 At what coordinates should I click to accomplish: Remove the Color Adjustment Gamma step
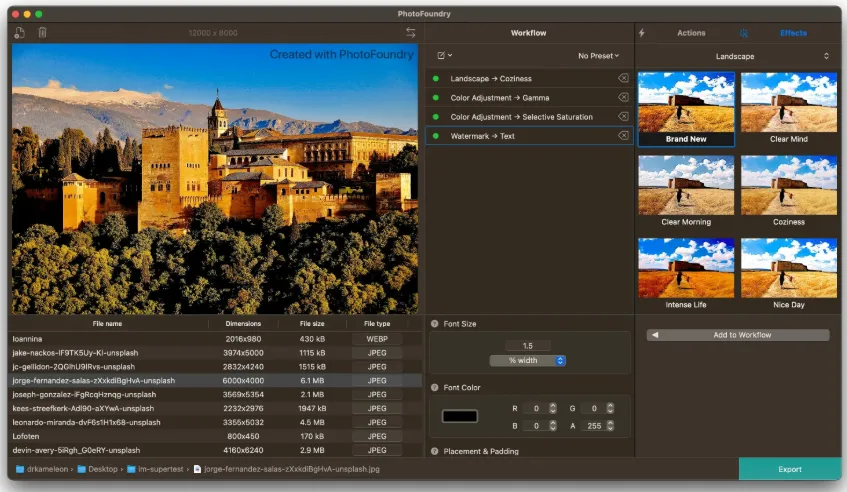pyautogui.click(x=623, y=98)
